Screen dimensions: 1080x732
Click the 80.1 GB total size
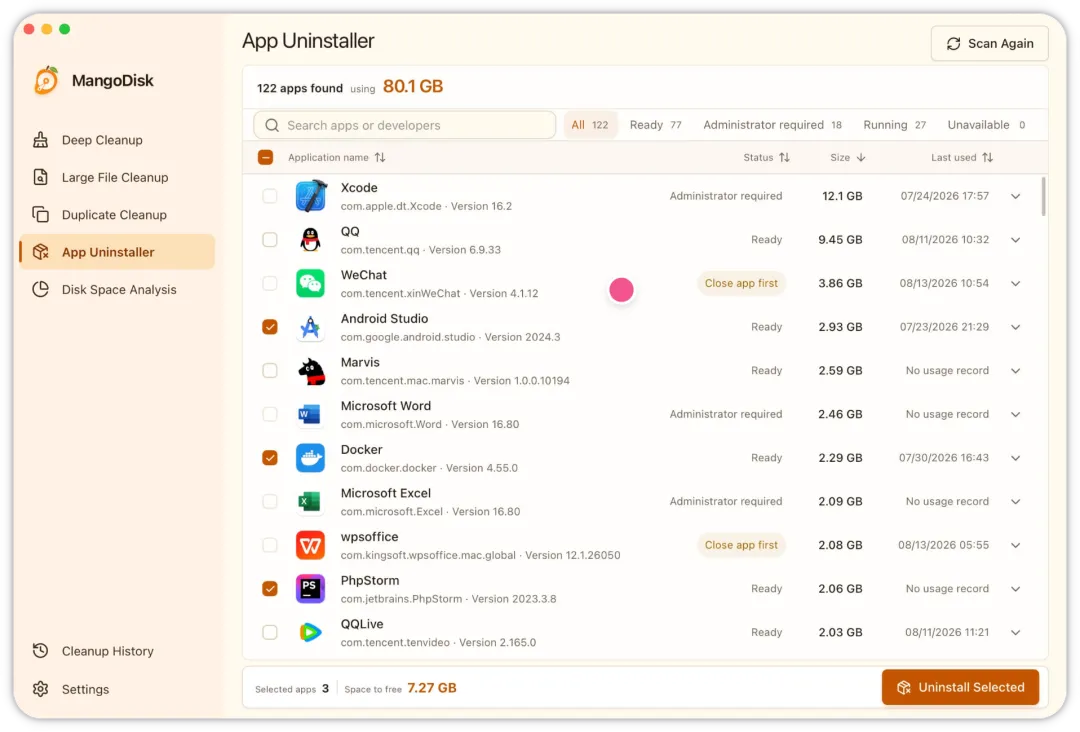413,87
